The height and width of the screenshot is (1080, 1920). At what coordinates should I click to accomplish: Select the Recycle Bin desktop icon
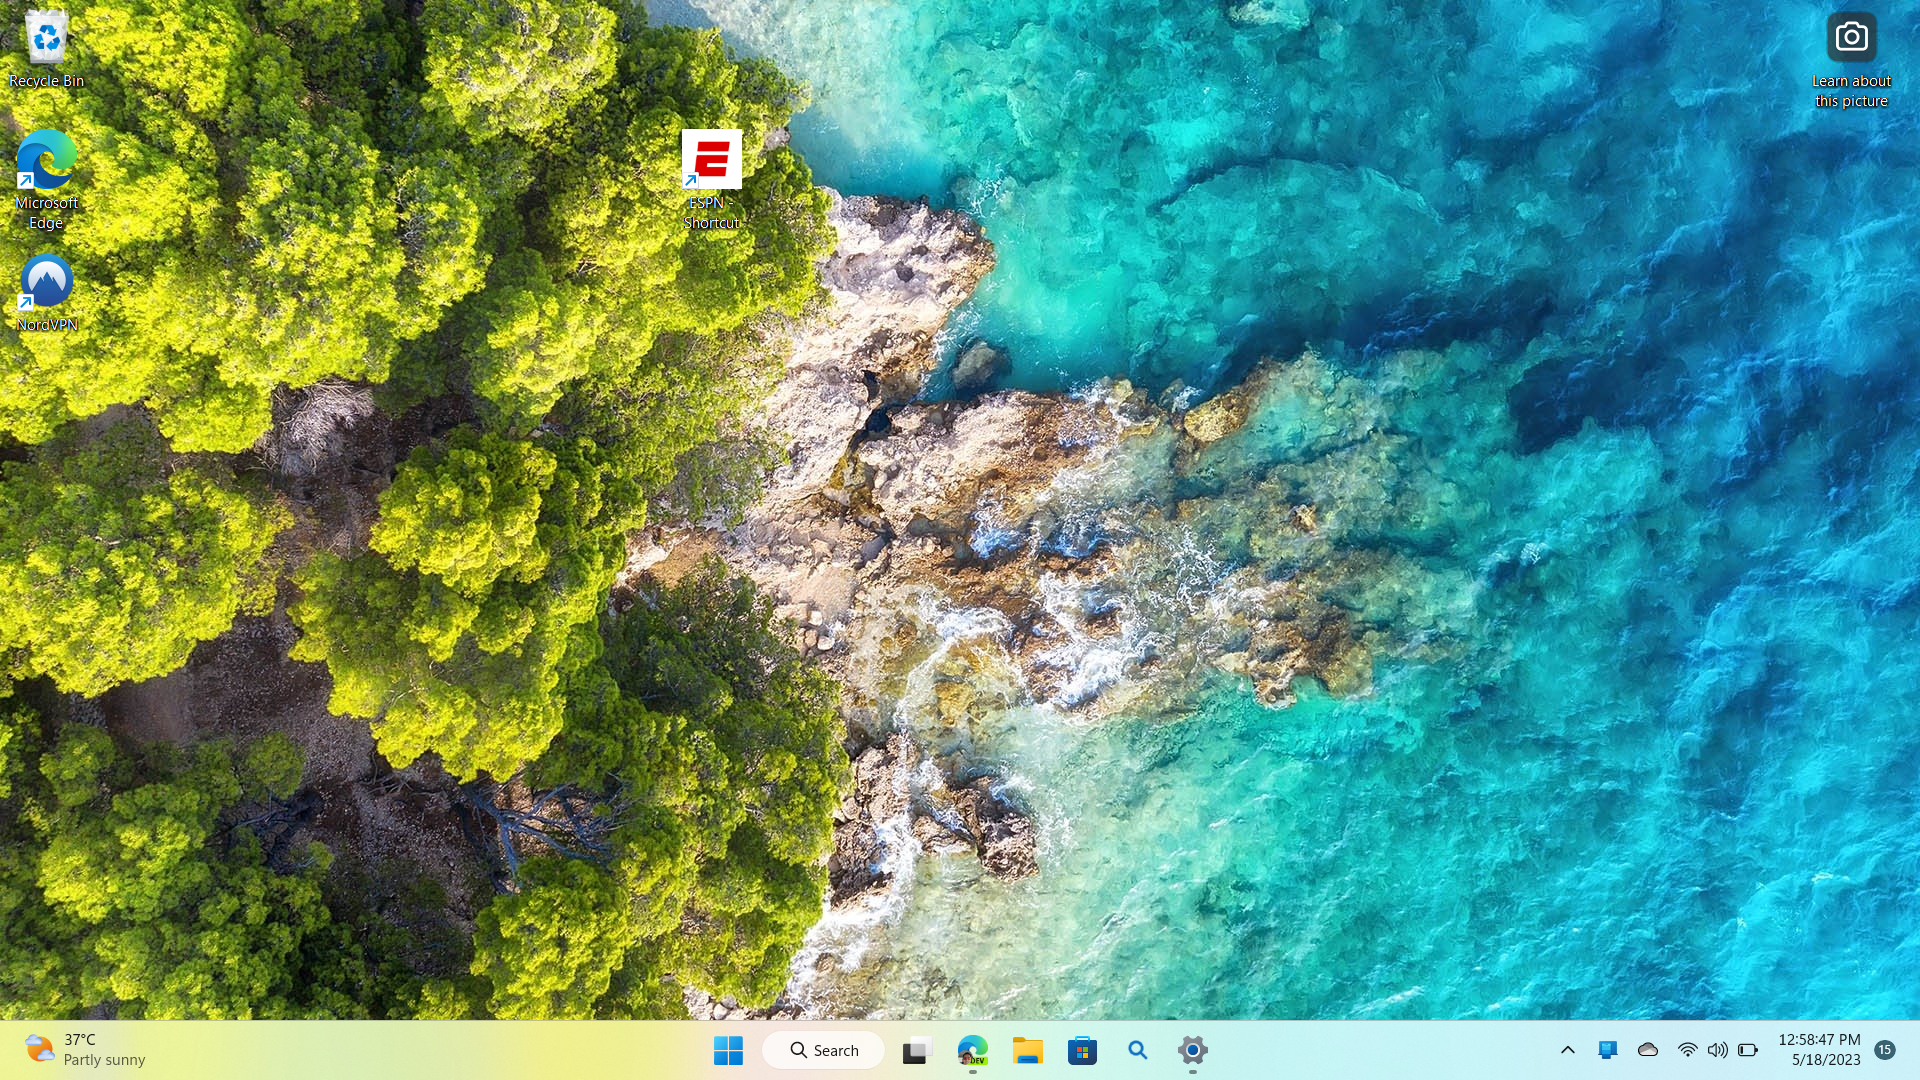point(46,50)
